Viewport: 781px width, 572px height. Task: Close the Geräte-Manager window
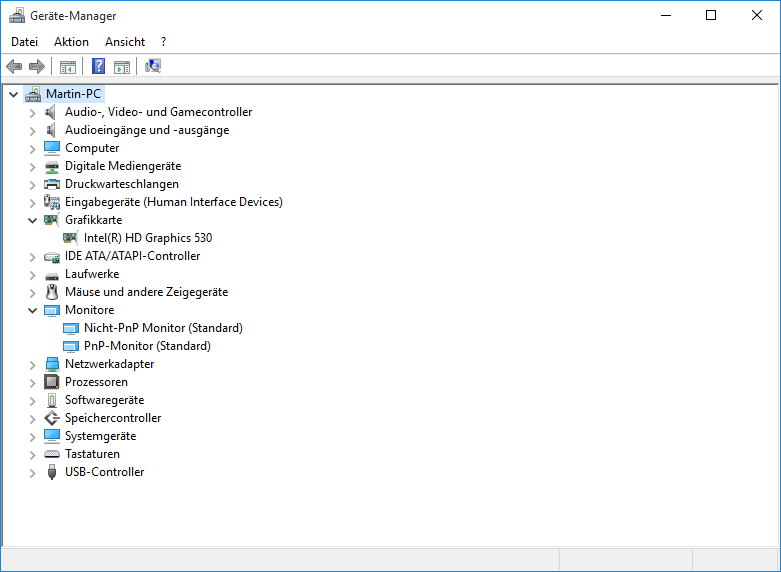(x=757, y=15)
